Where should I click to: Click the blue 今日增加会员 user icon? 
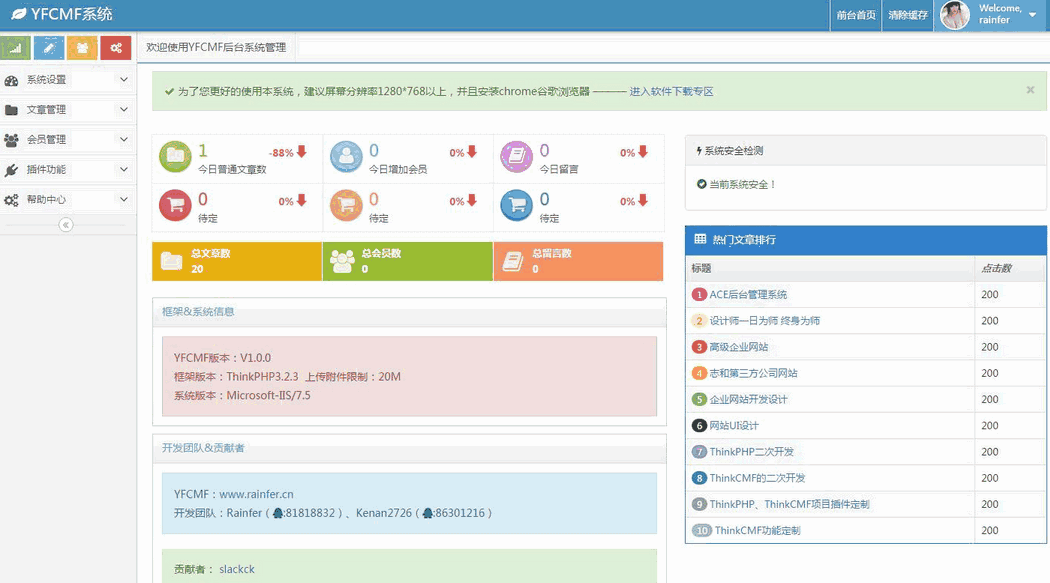[346, 156]
